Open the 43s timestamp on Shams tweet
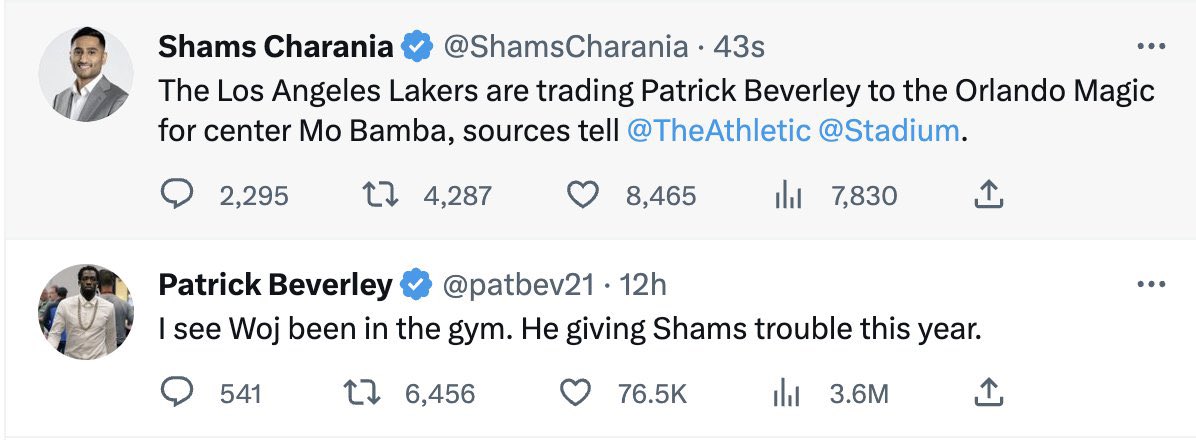 point(739,47)
